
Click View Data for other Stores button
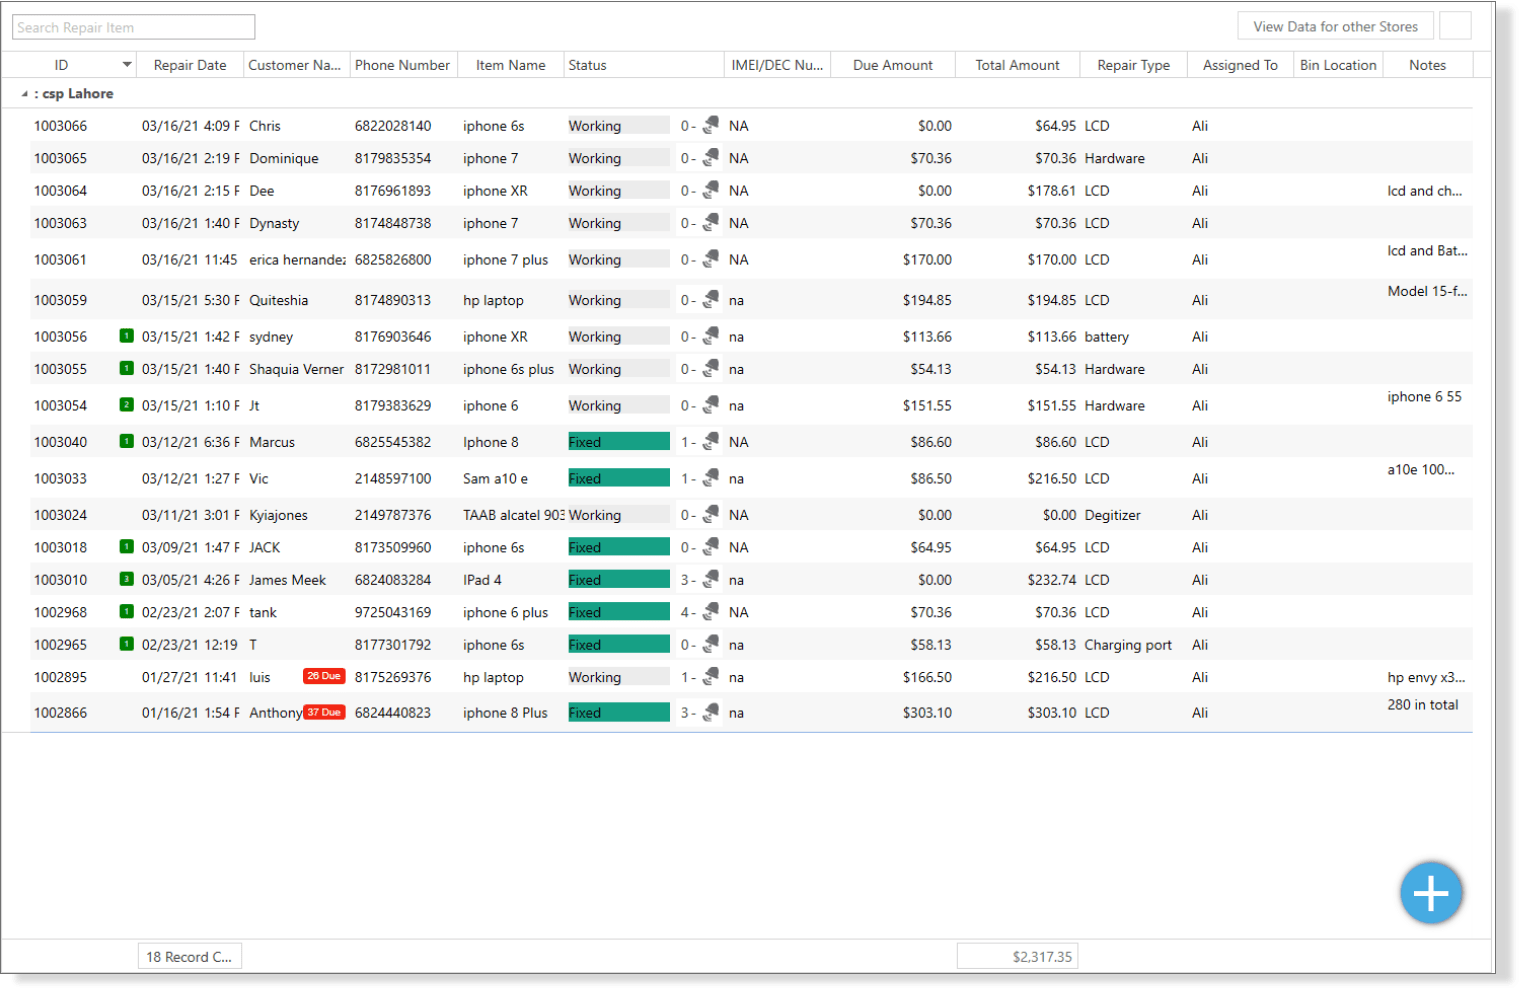[x=1334, y=27]
